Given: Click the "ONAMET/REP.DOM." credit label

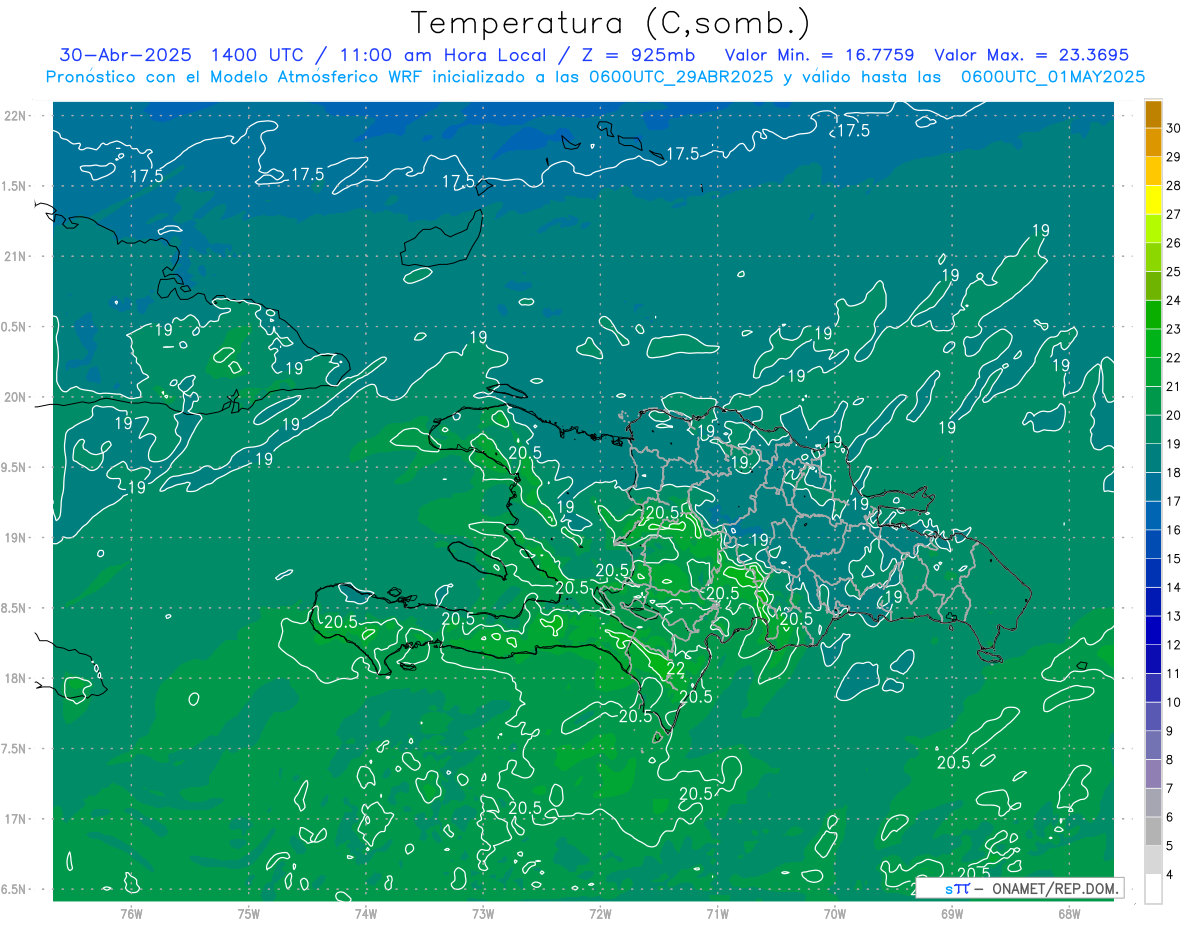Looking at the screenshot, I should (x=1053, y=888).
